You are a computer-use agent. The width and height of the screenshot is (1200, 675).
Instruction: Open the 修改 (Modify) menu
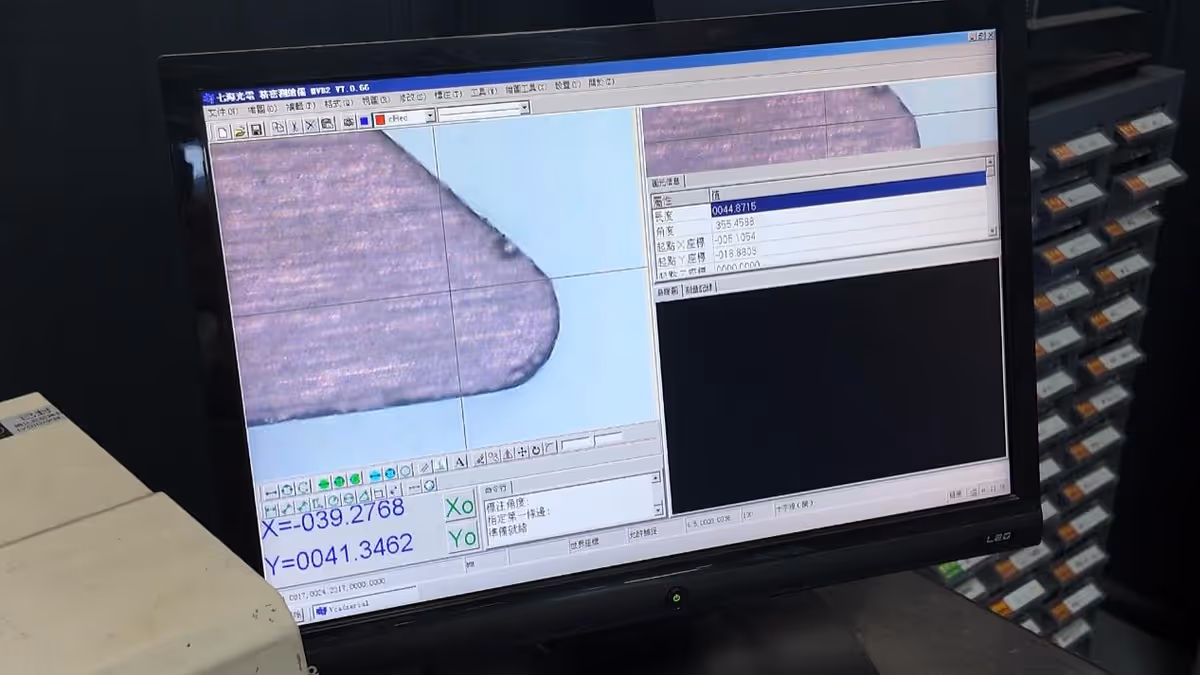tap(412, 97)
